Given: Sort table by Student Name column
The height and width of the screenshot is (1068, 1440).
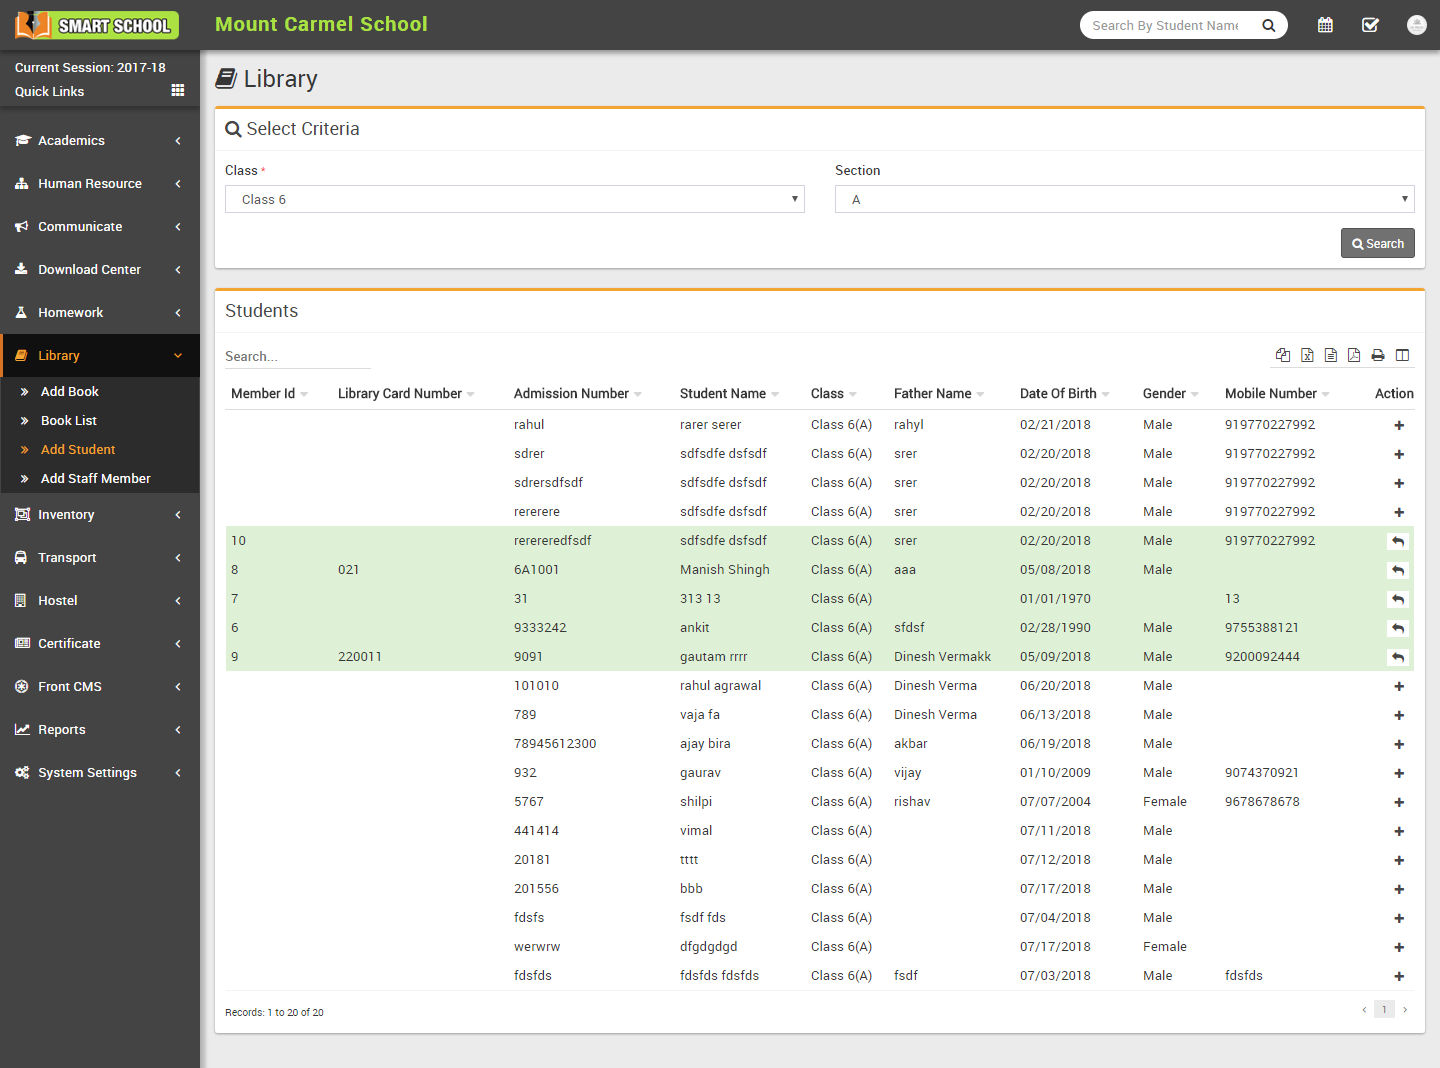Looking at the screenshot, I should 723,394.
